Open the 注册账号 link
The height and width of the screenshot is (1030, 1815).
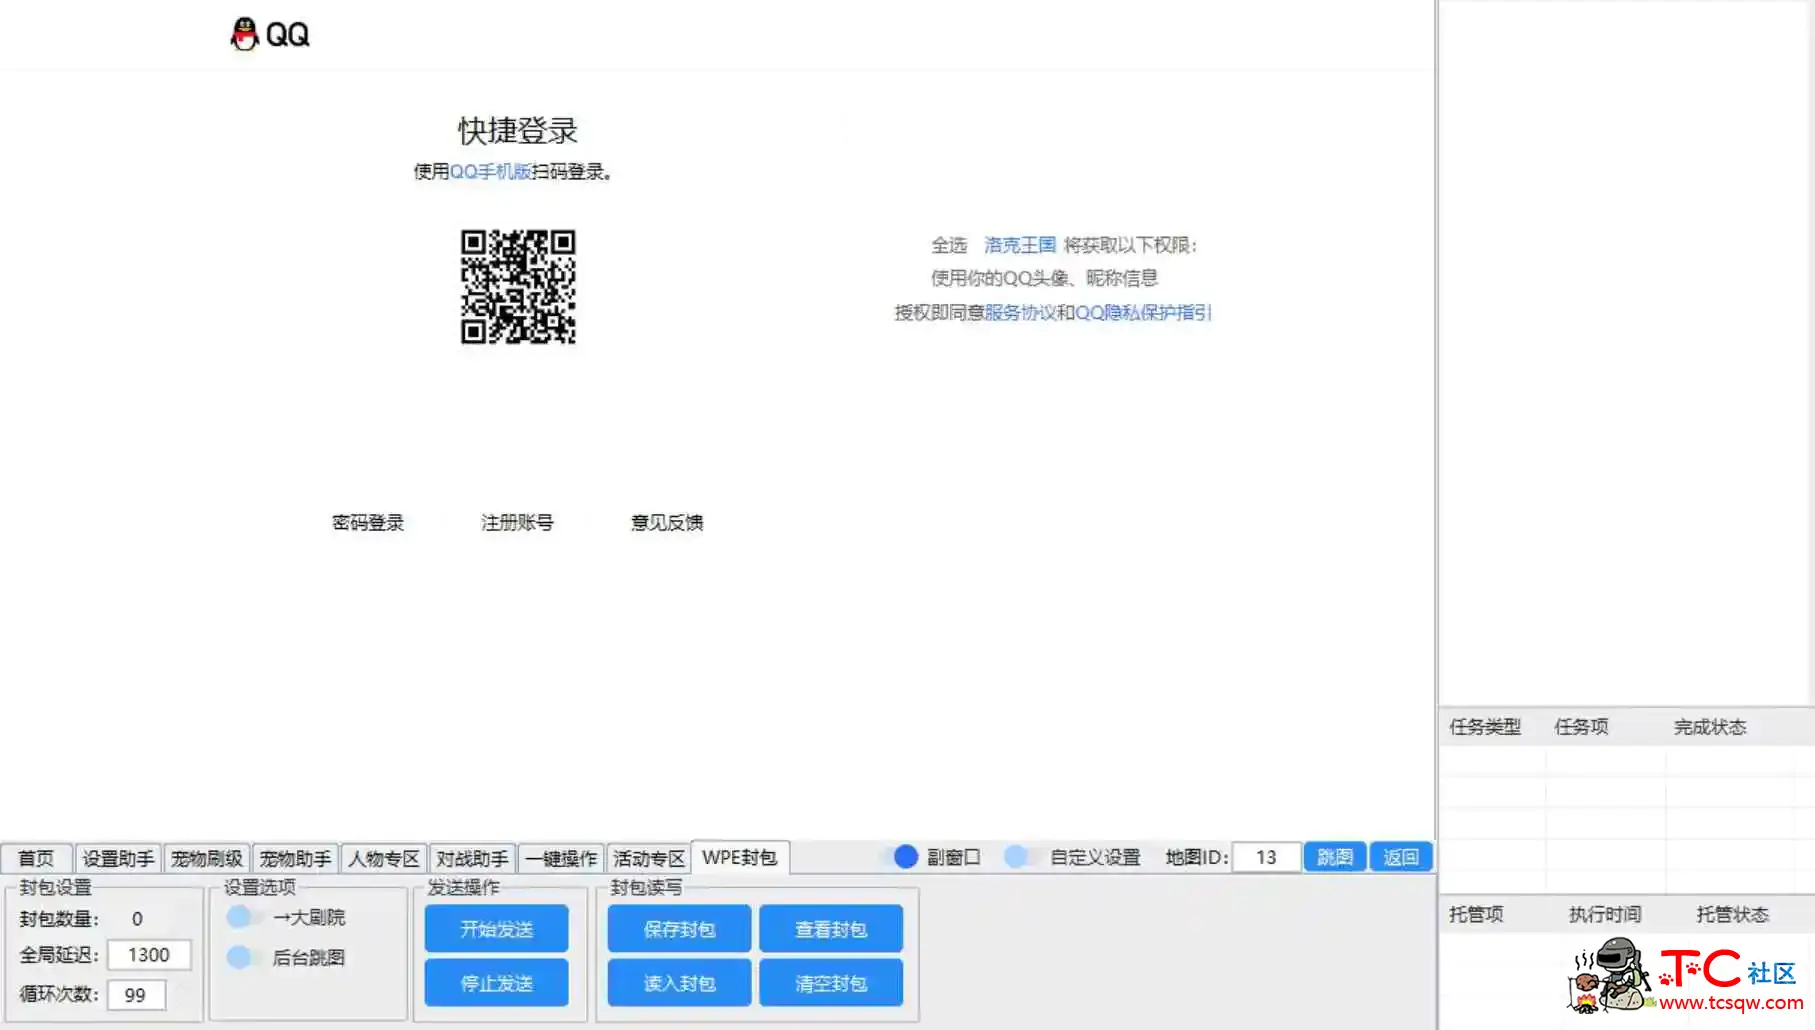[517, 523]
